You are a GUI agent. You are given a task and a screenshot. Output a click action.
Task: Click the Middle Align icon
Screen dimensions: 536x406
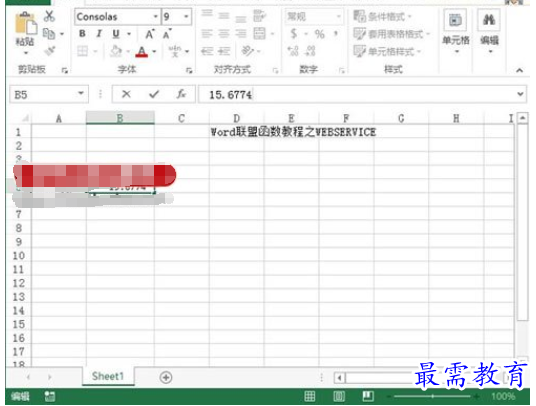coord(224,16)
